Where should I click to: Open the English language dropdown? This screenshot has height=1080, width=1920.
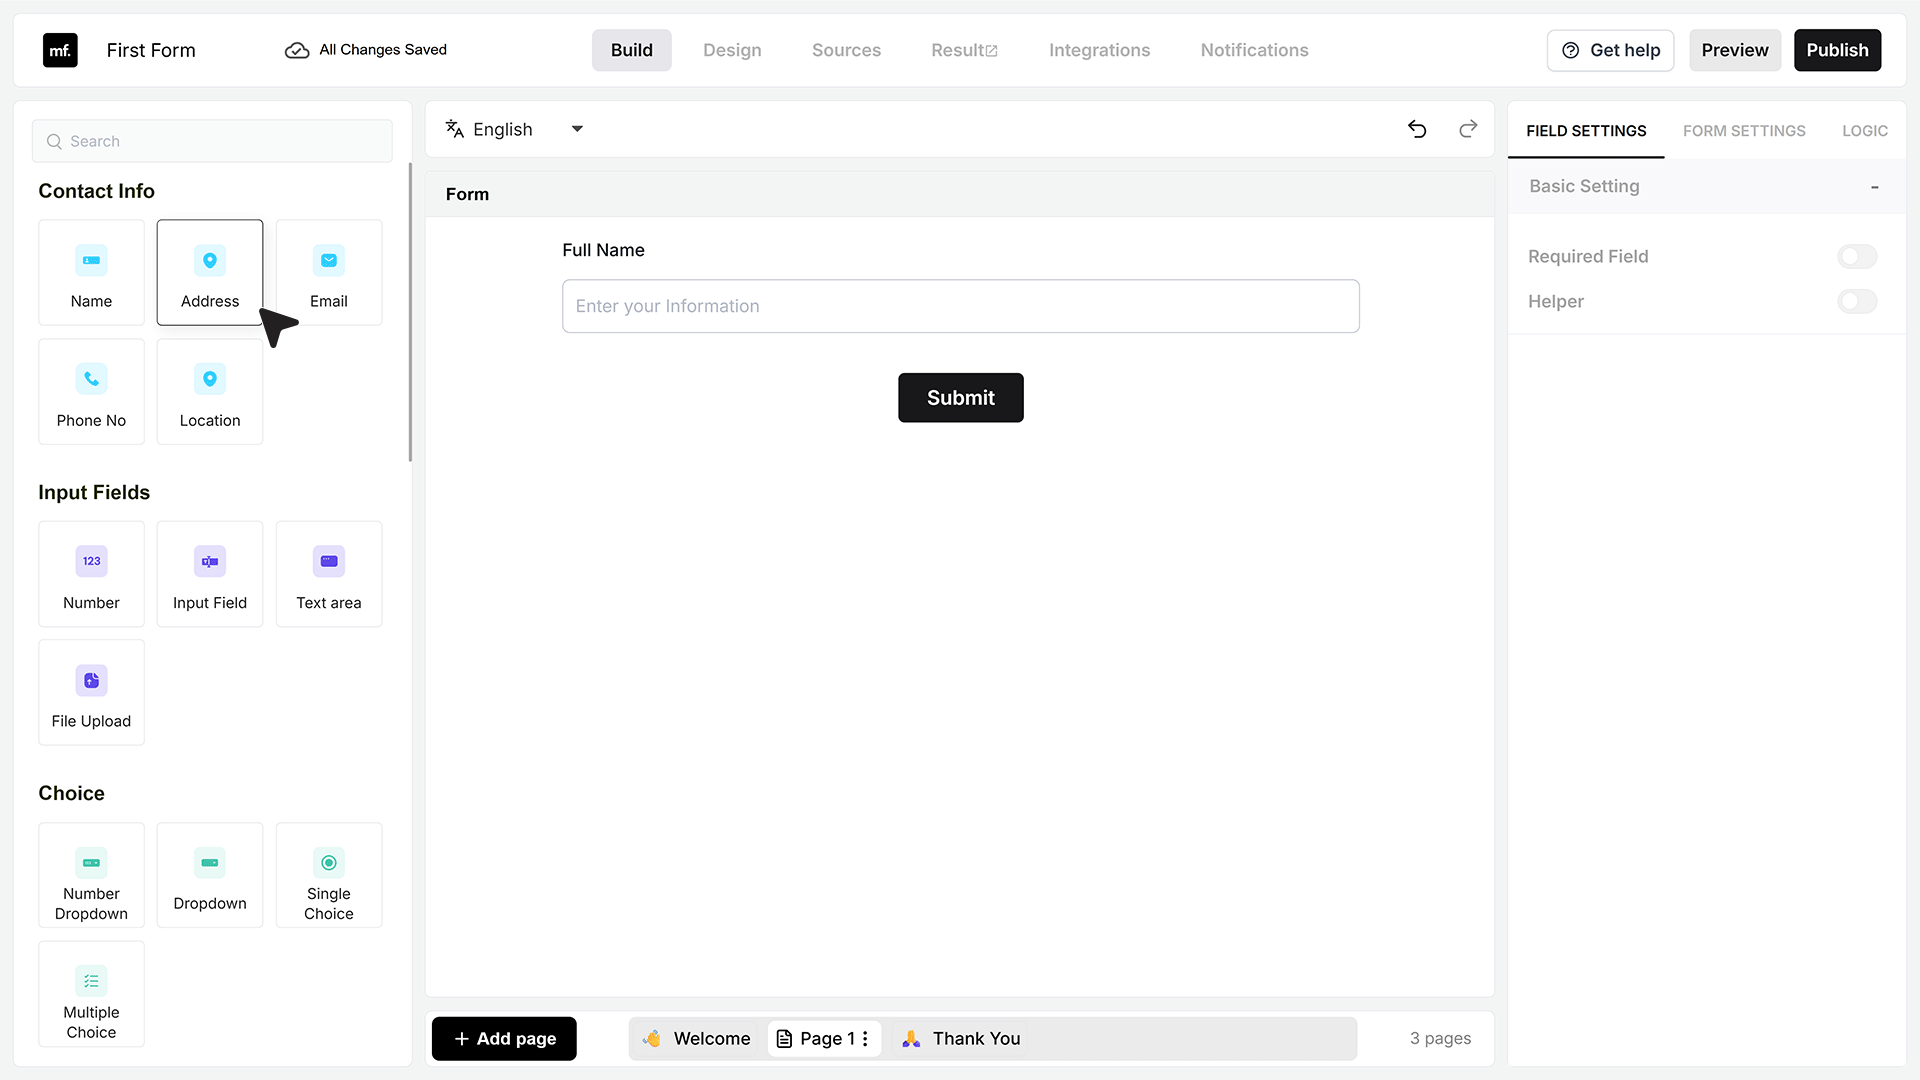coord(515,129)
